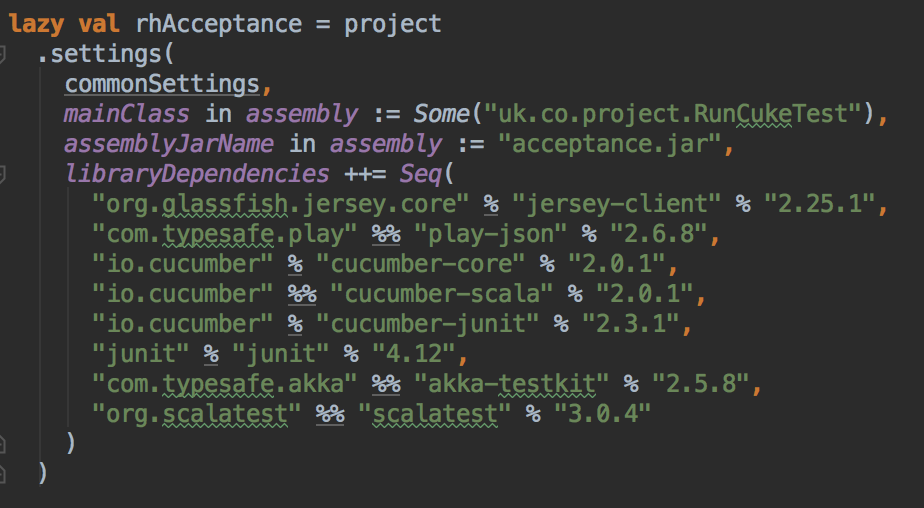Click the "acceptance.jar" string
Viewport: 924px width, 508px height.
[616, 144]
